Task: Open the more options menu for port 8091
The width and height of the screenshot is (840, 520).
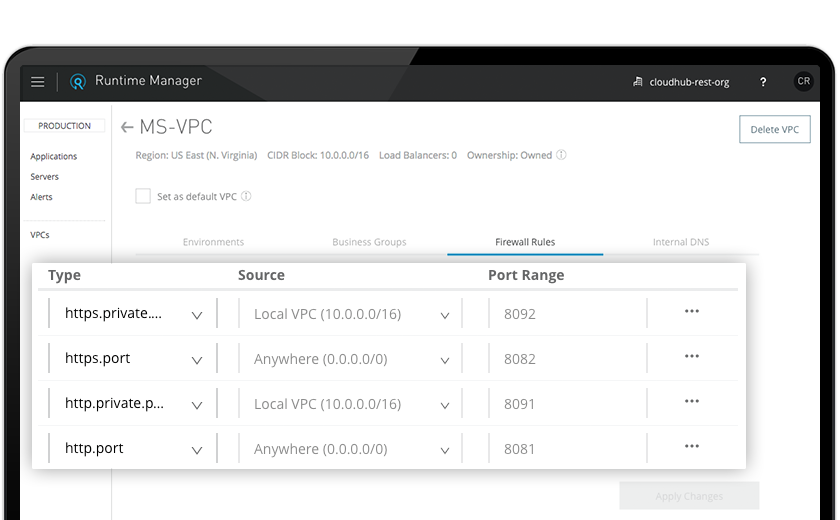Action: tap(692, 401)
